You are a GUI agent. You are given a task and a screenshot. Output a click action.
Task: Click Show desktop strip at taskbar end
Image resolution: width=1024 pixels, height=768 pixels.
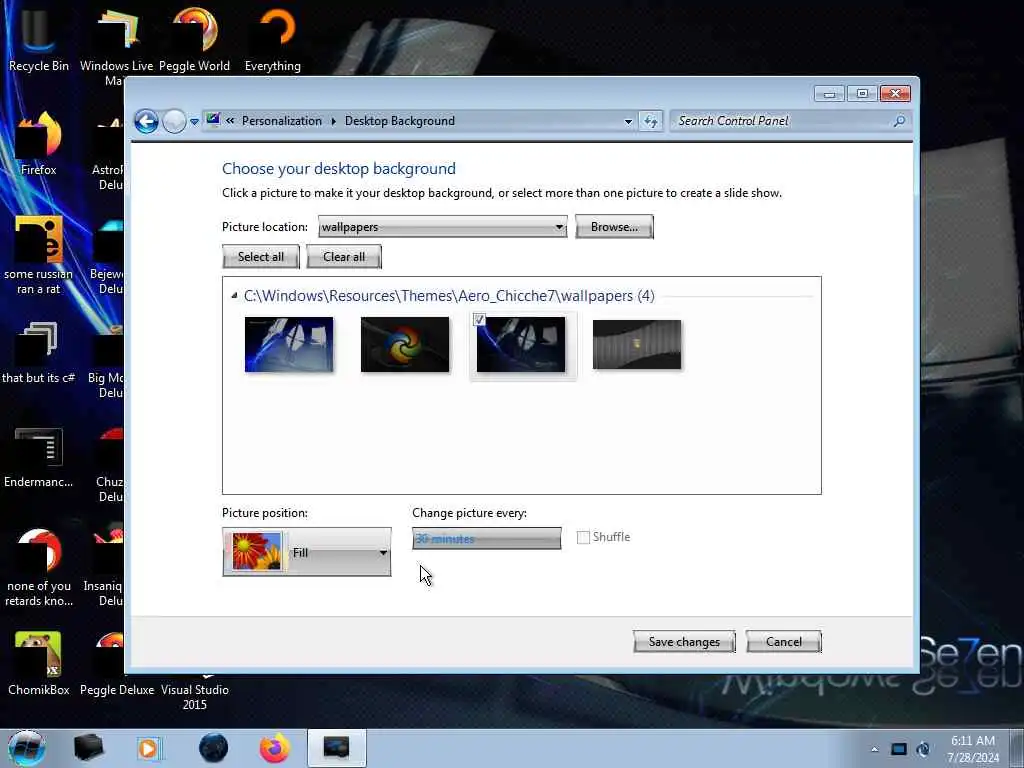(1017, 748)
